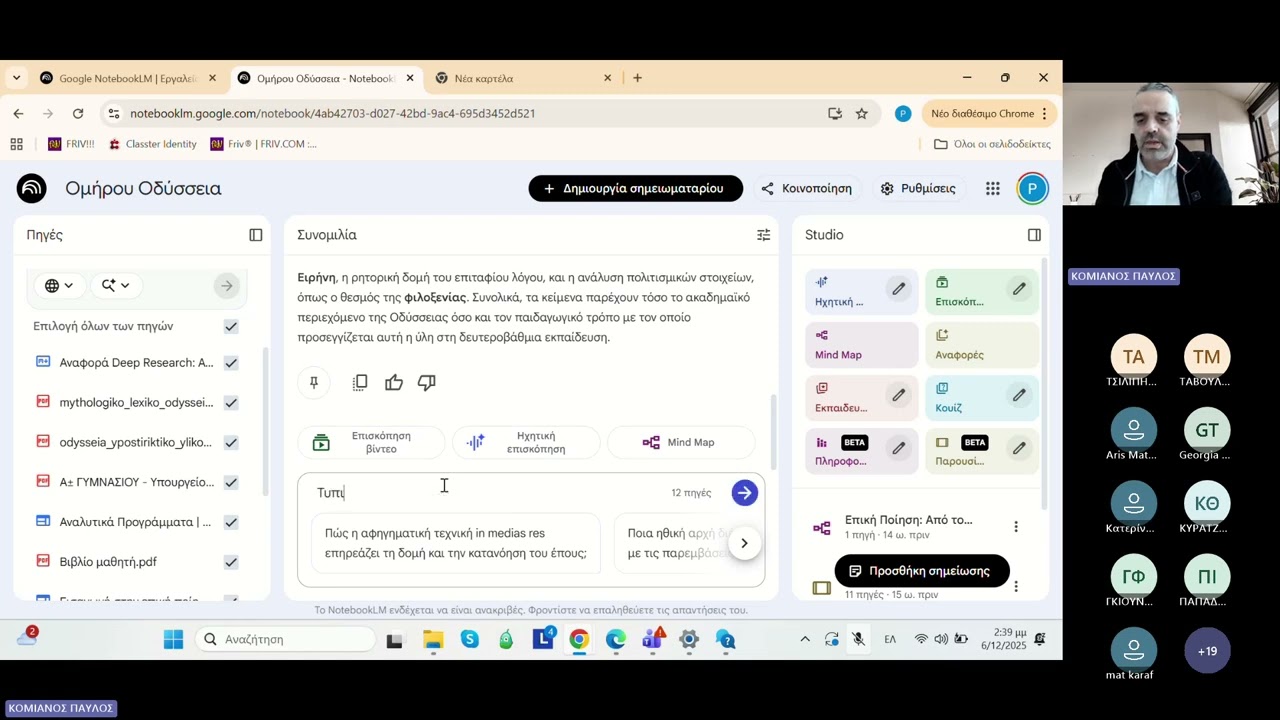The width and height of the screenshot is (1280, 720).
Task: Open options for the 11 πηγές note
Action: coord(1016,587)
